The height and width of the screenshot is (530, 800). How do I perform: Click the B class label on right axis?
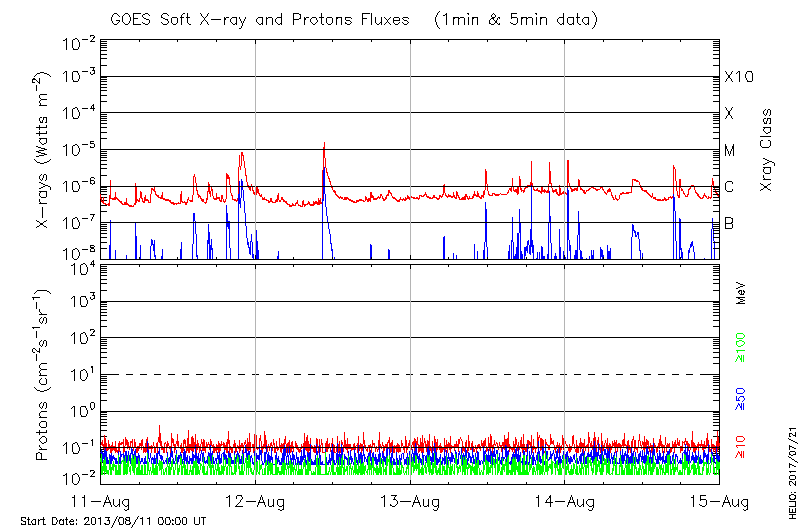point(729,223)
